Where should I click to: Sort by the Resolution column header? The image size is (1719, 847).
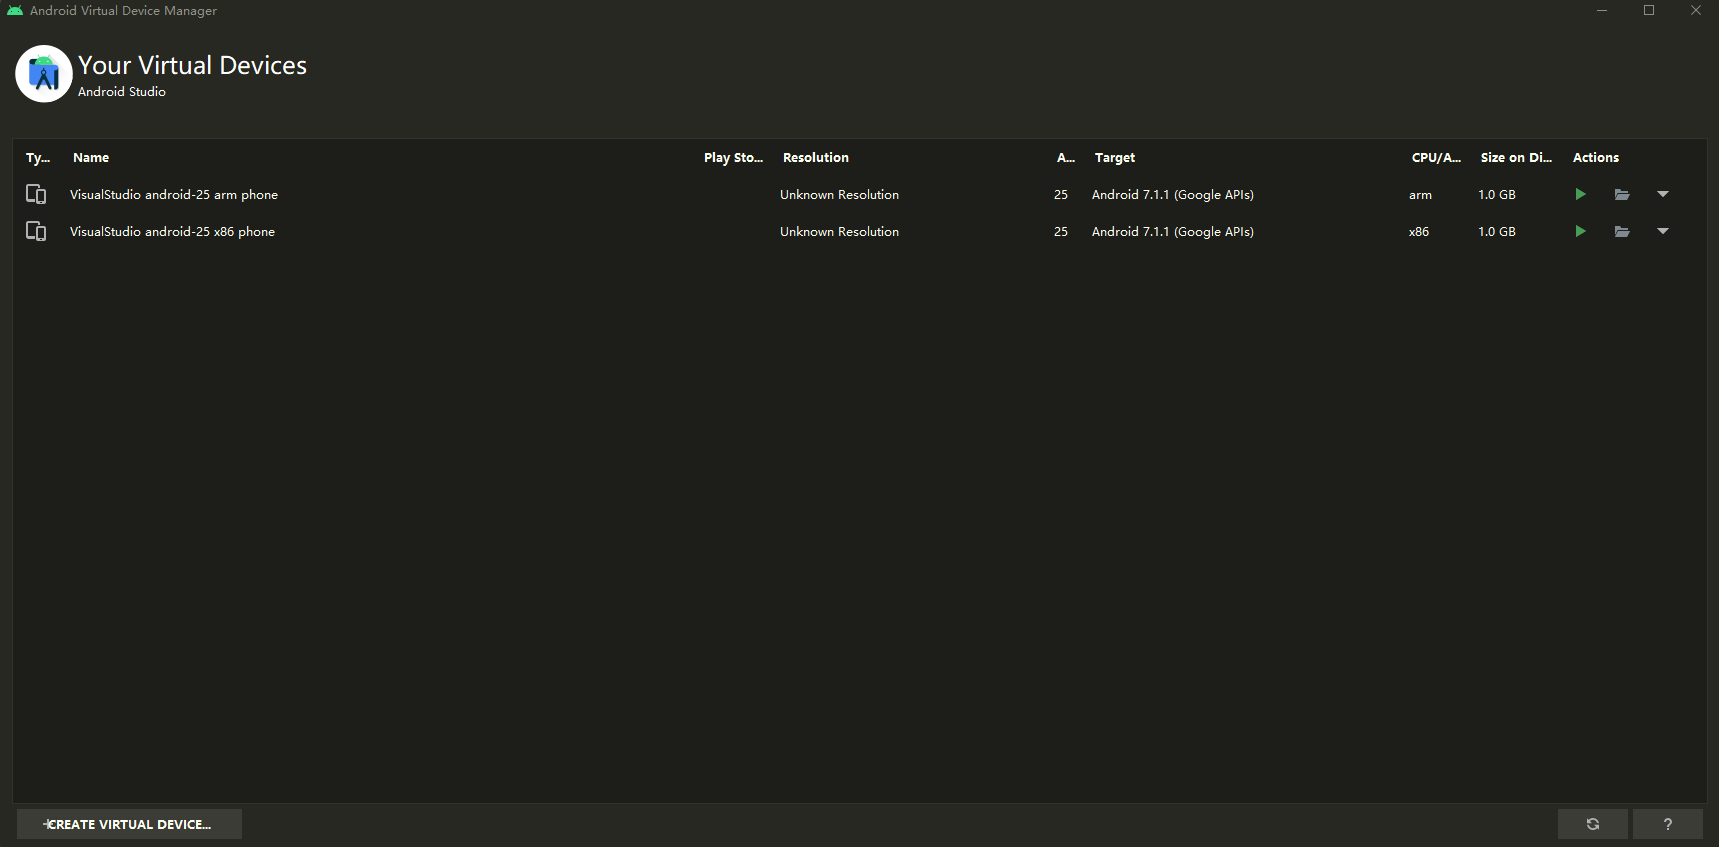click(816, 157)
